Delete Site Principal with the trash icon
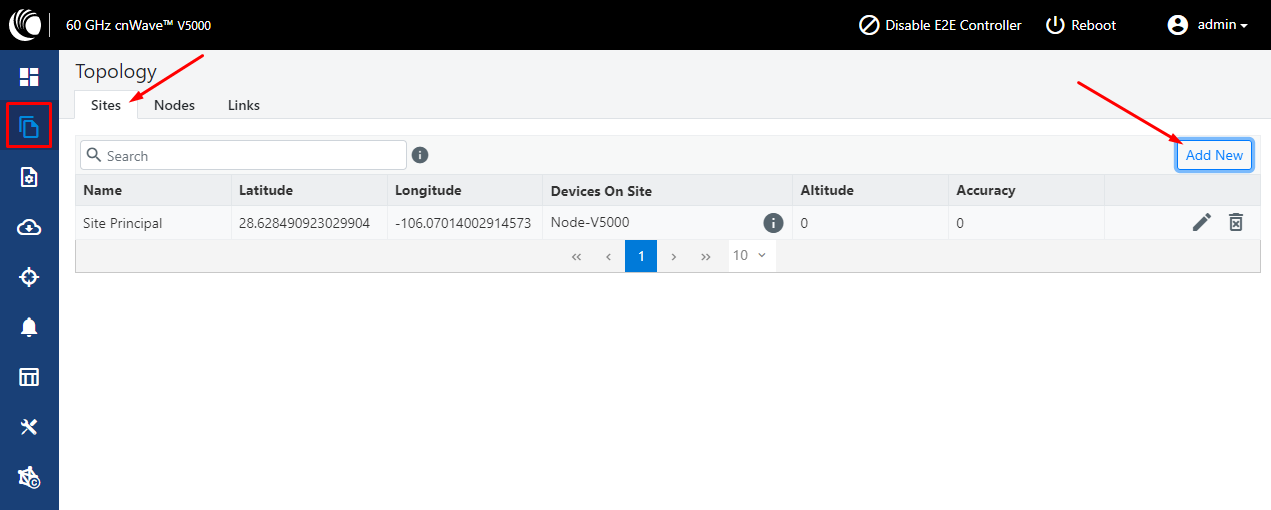Viewport: 1271px width, 510px height. (x=1236, y=223)
